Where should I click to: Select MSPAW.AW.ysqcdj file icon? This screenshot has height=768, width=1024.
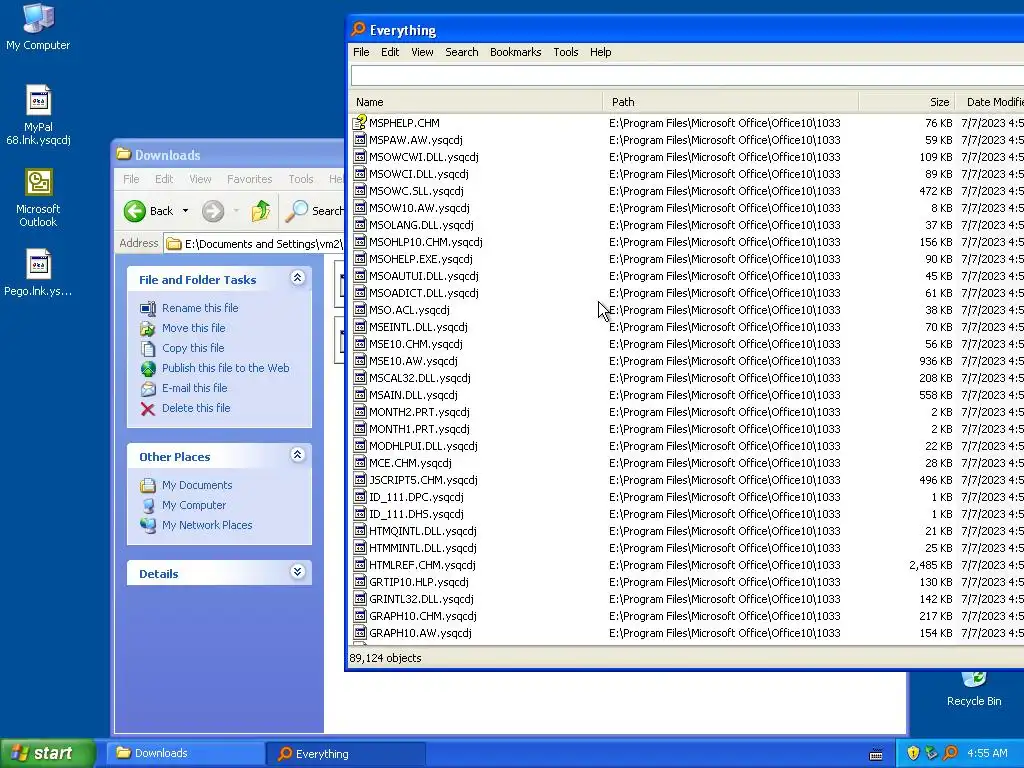360,140
